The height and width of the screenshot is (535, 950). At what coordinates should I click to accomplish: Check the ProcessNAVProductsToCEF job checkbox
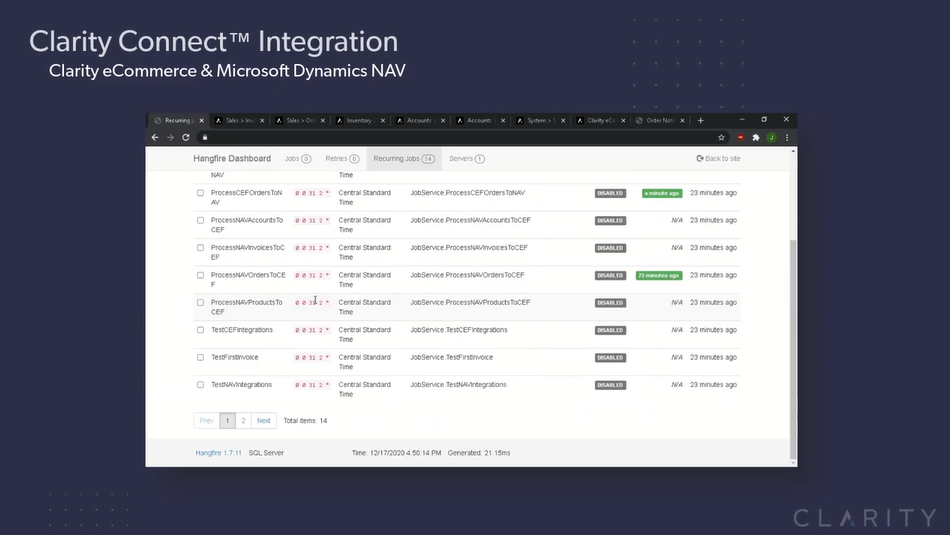click(x=200, y=302)
